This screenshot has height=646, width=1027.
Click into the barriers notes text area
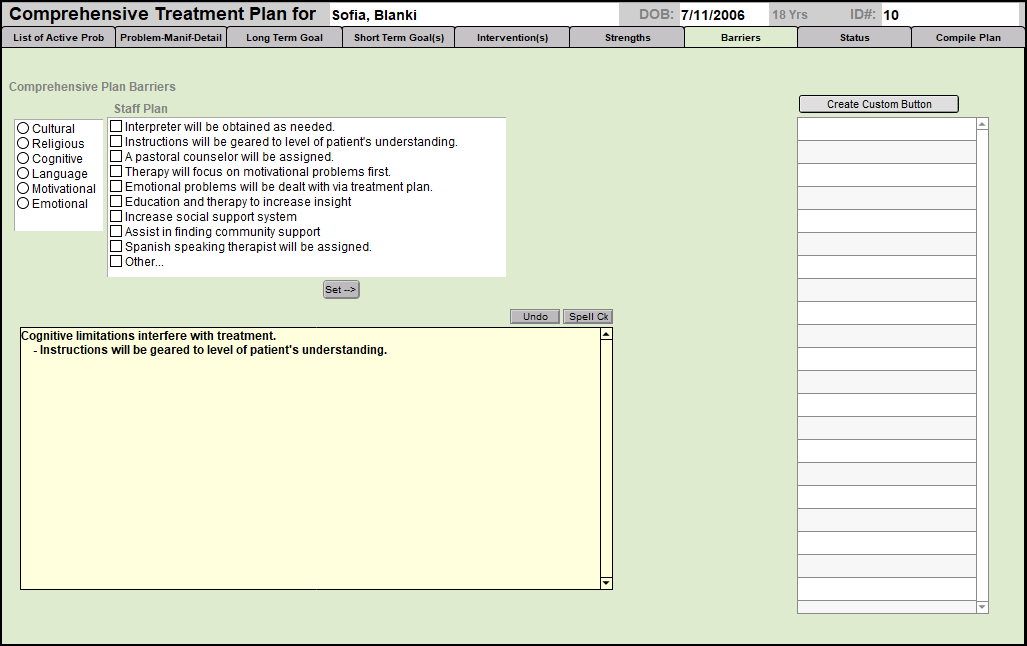(310, 460)
